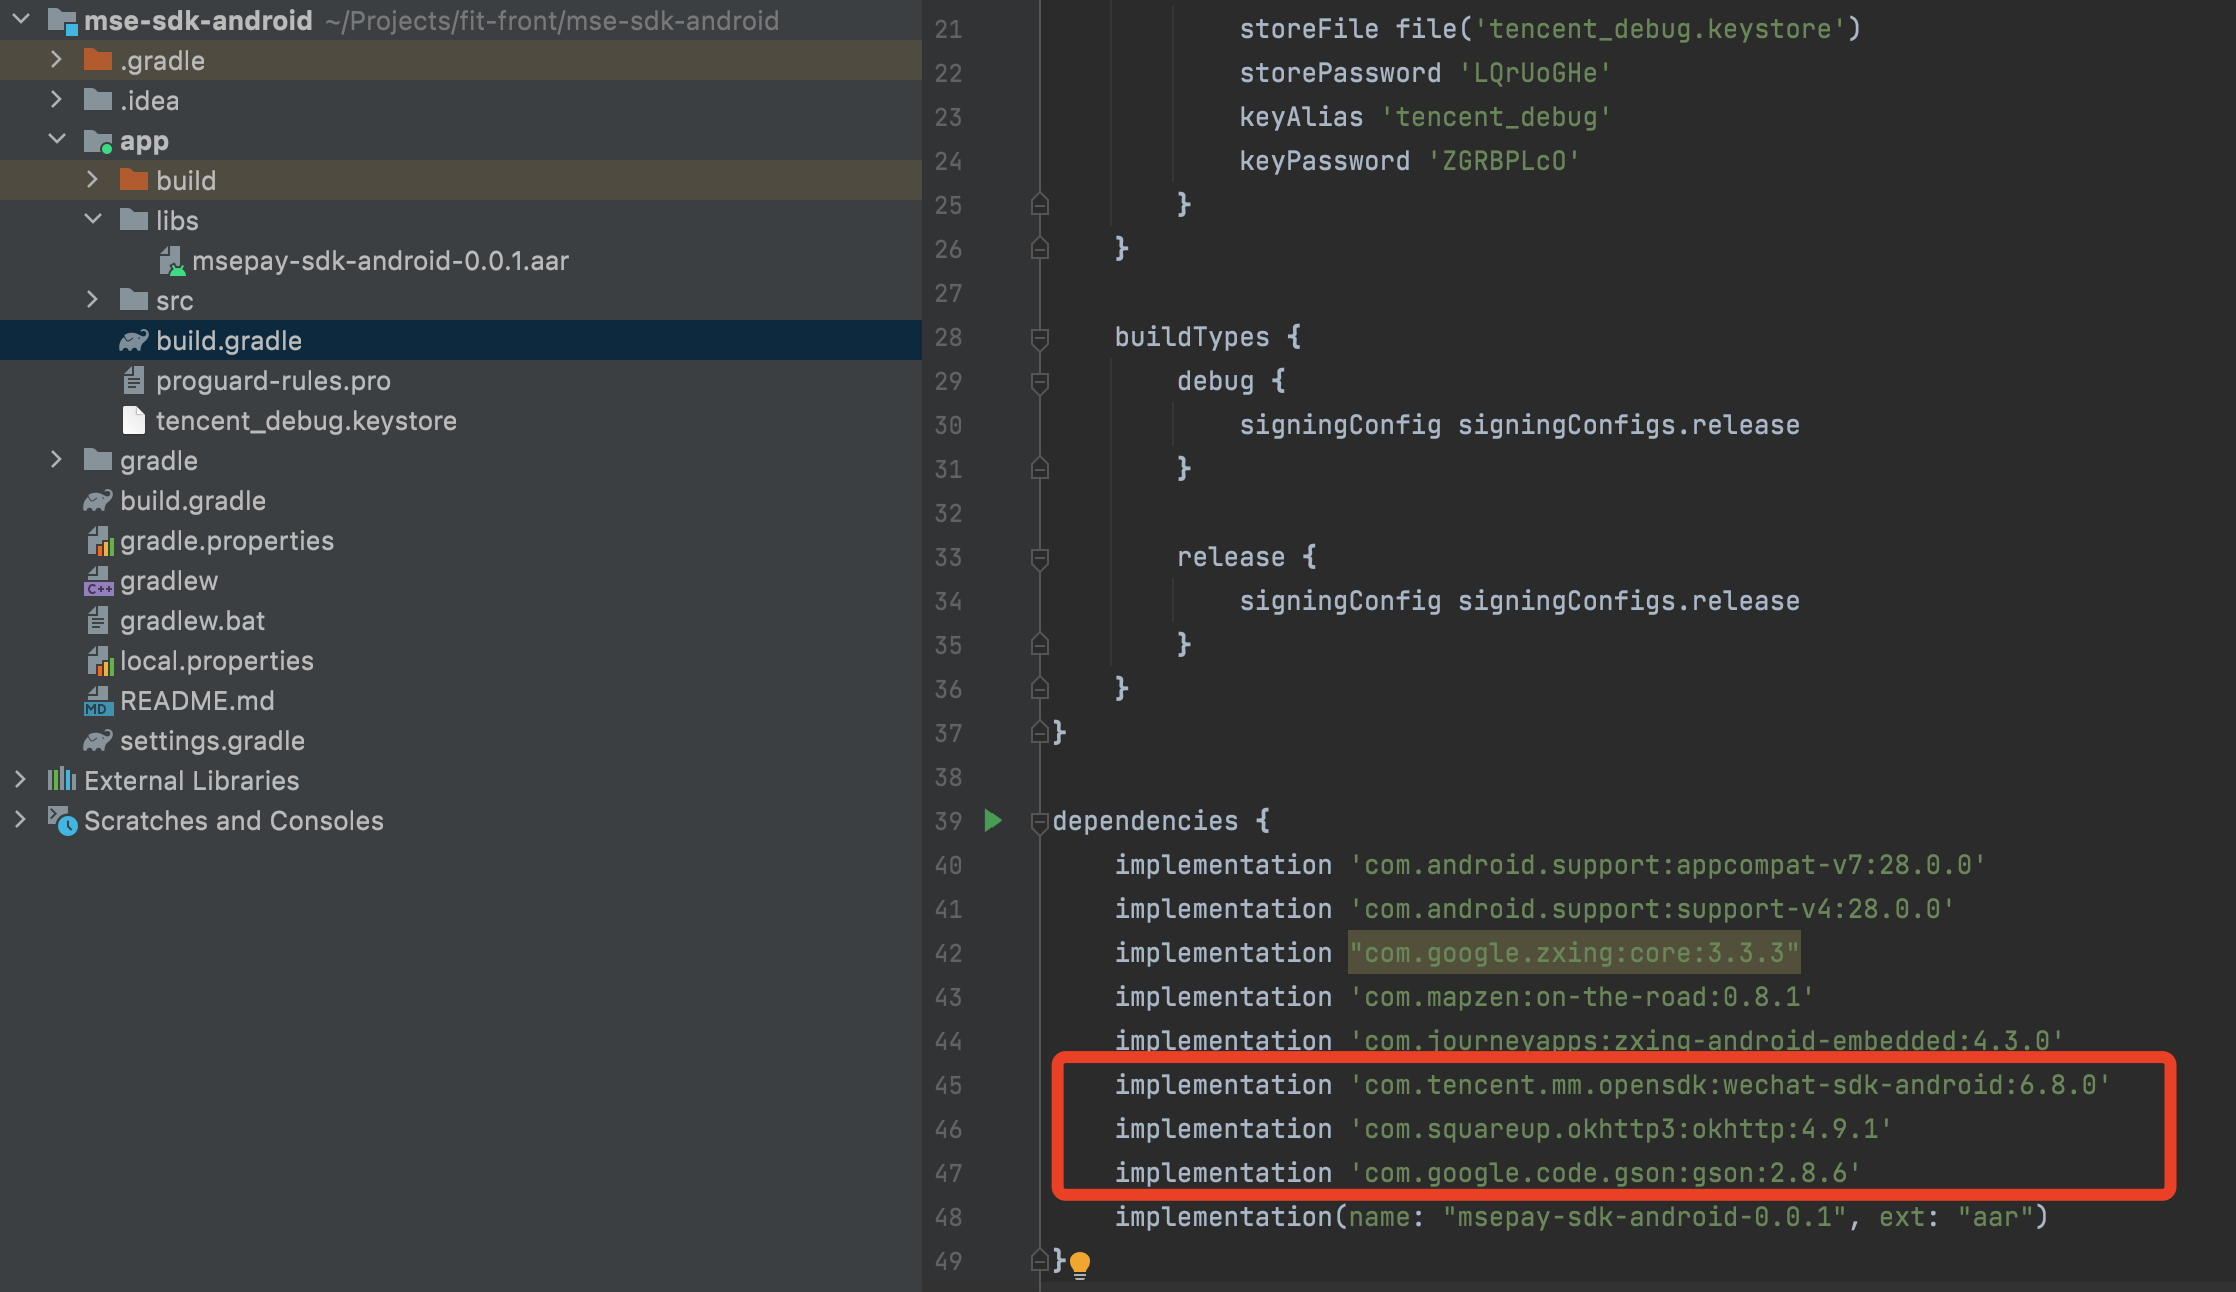Click the msepay-sdk-android-0.0.1.aar file icon
Image resolution: width=2236 pixels, height=1292 pixels.
coord(172,261)
